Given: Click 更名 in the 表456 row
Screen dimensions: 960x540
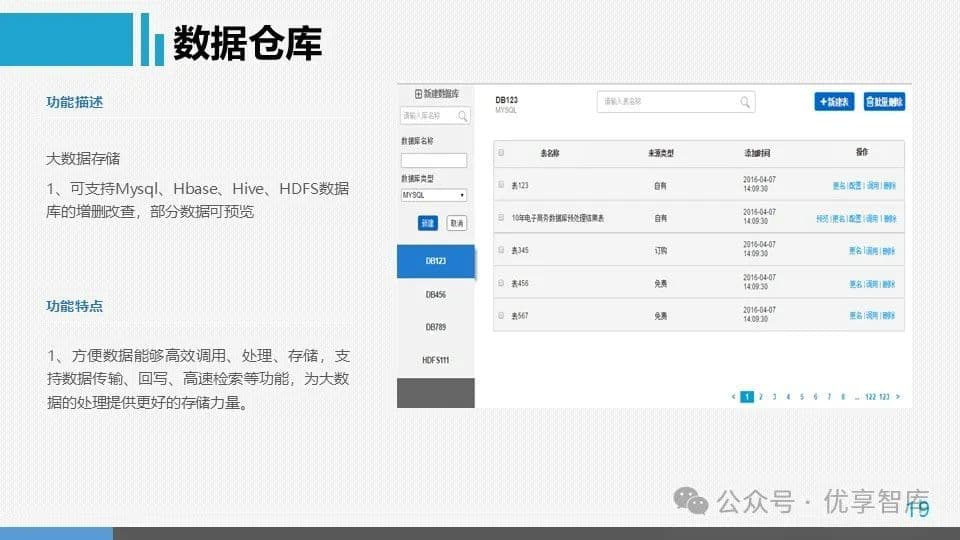Looking at the screenshot, I should tap(855, 284).
